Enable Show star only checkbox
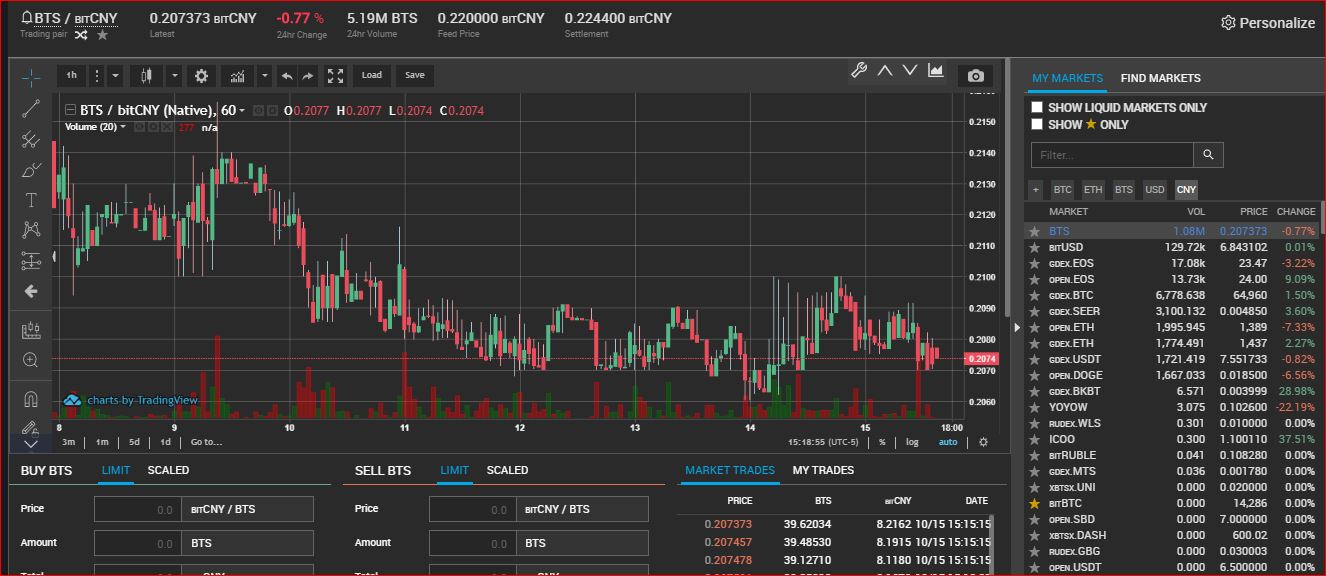This screenshot has height=576, width=1326. pyautogui.click(x=1037, y=124)
